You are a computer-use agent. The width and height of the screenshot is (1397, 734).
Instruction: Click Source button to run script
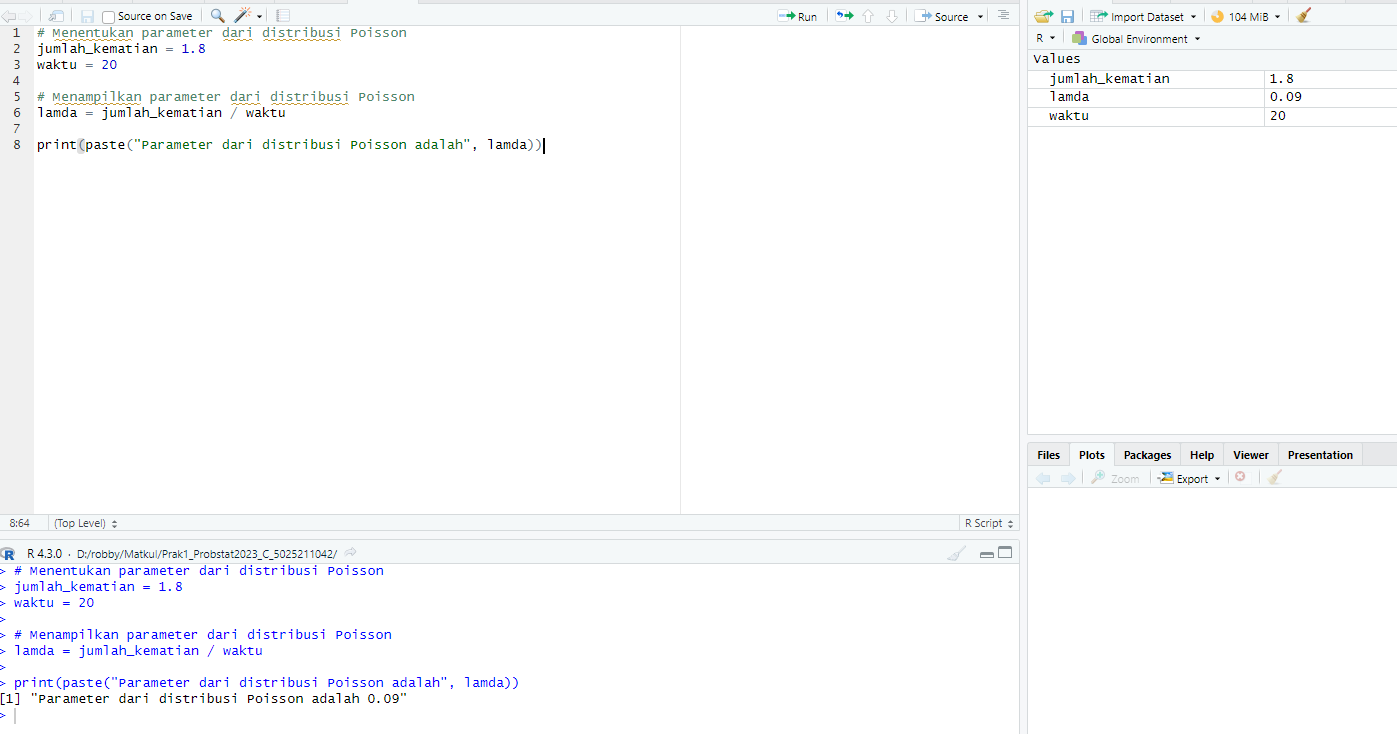(942, 16)
